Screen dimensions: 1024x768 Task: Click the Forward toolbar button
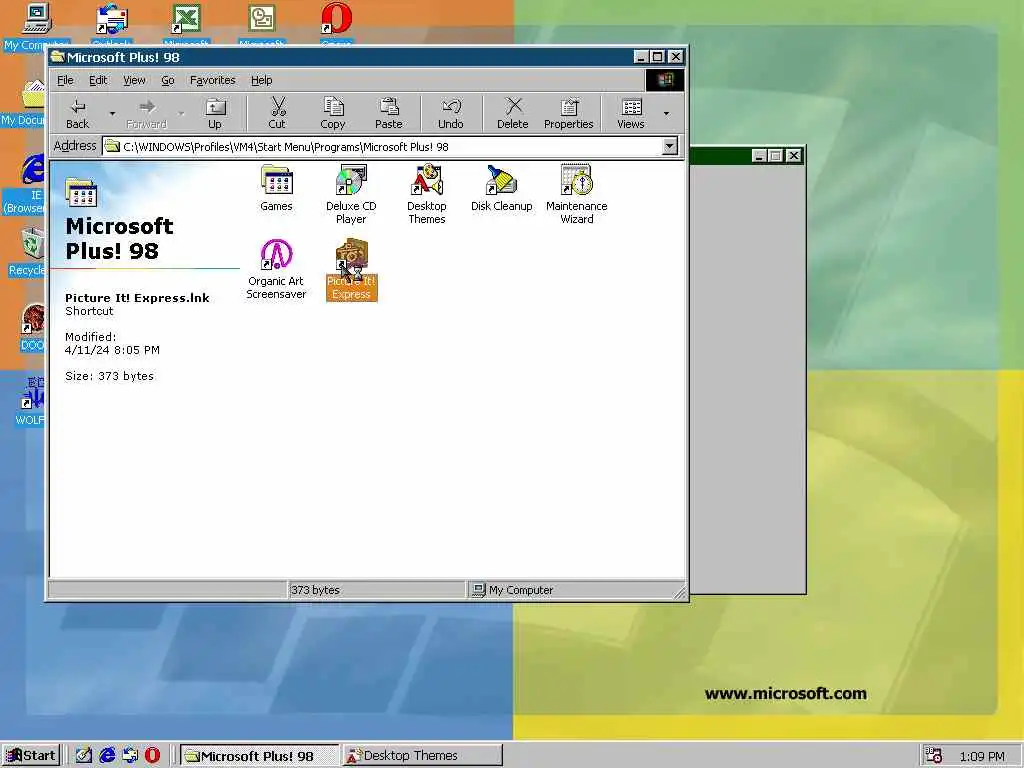point(146,114)
